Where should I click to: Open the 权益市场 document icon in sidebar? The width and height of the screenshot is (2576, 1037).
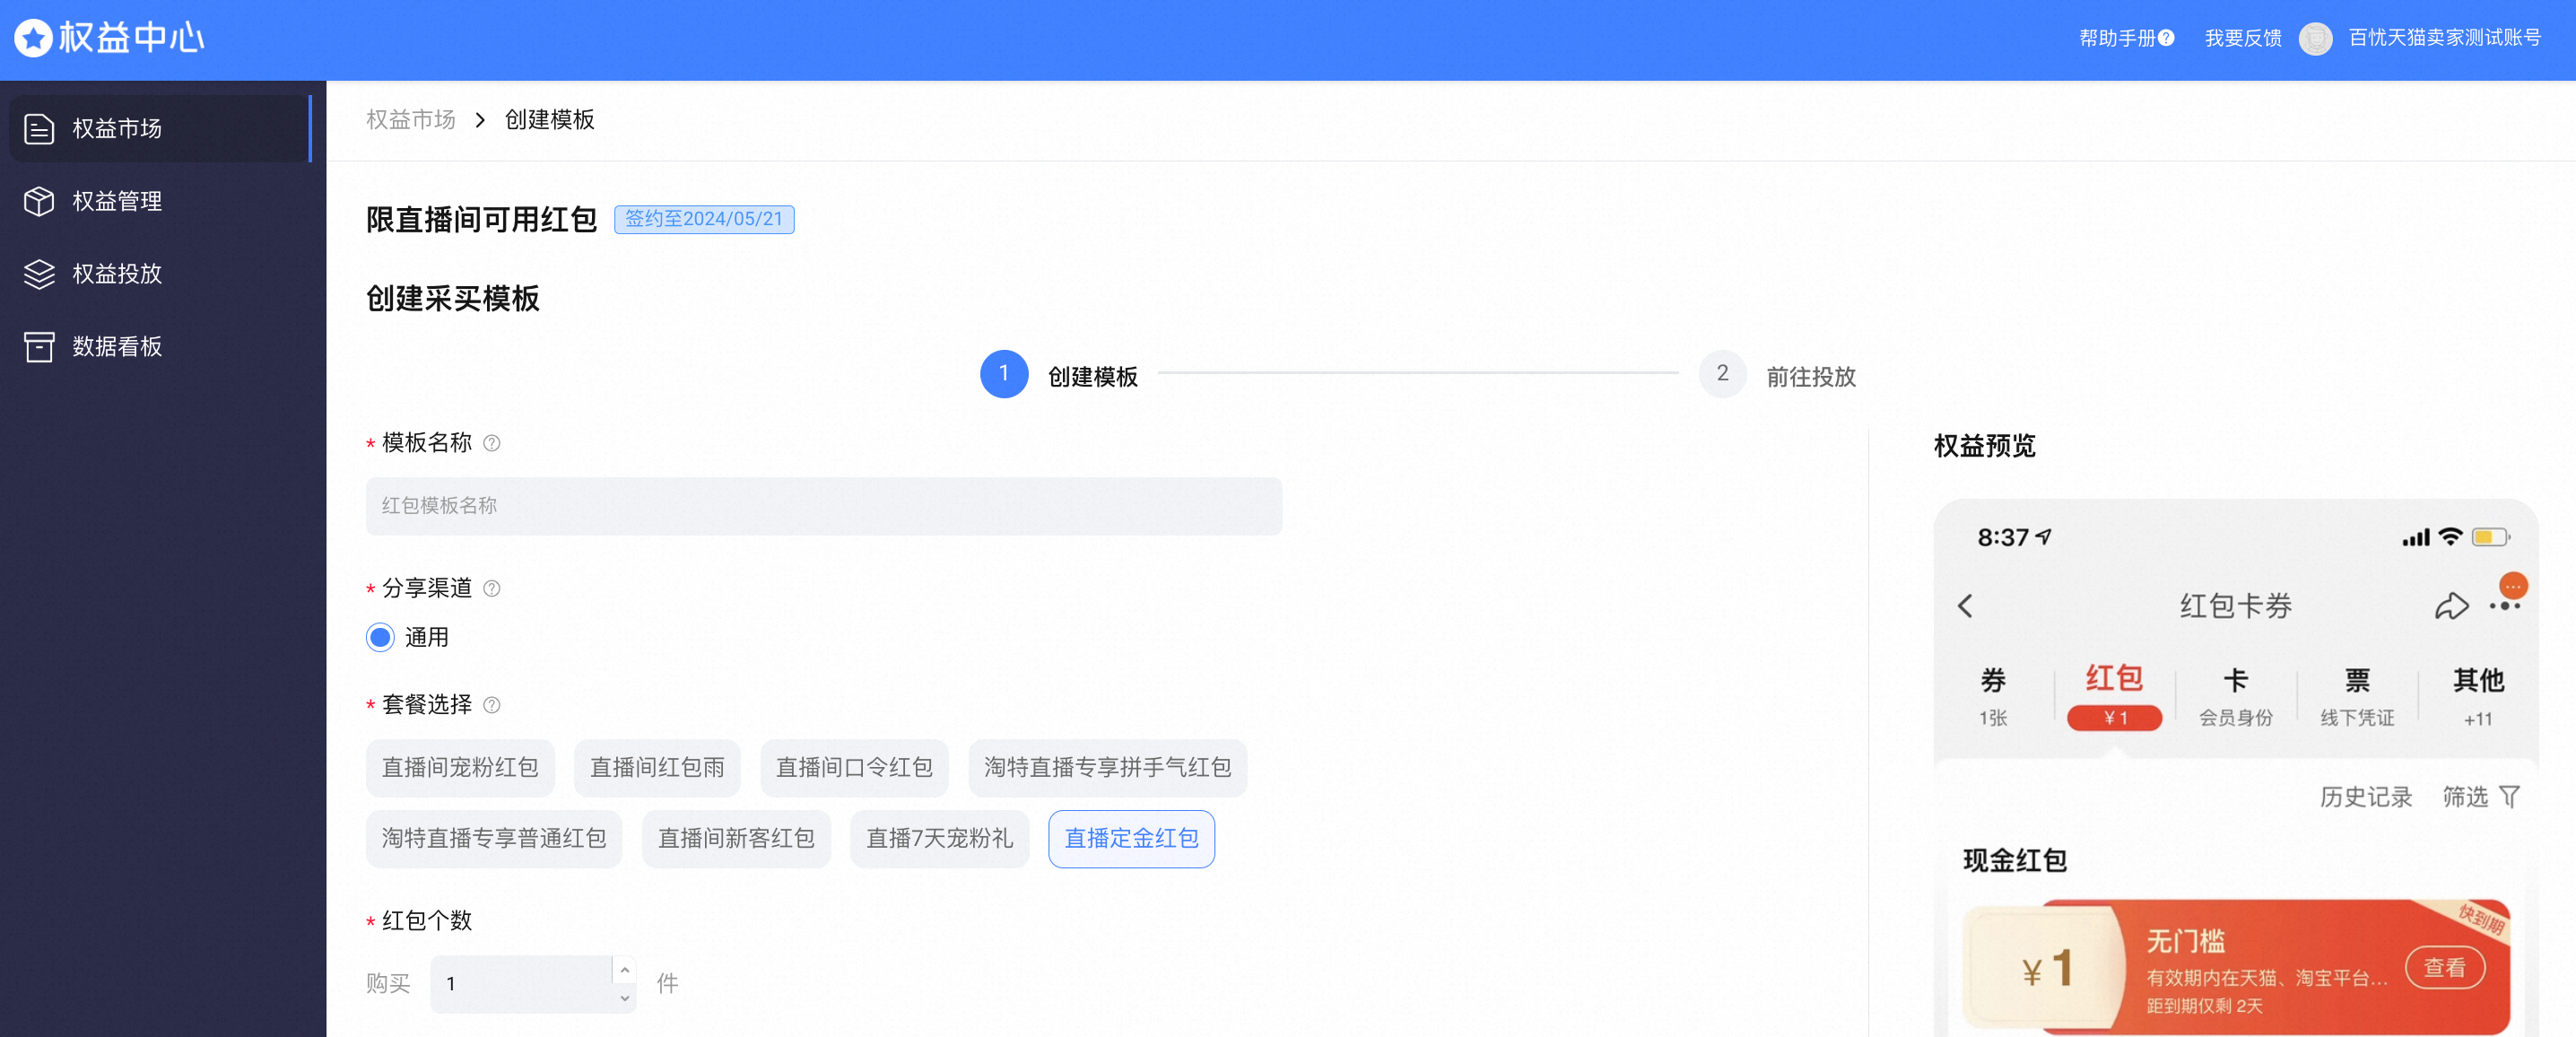tap(39, 129)
